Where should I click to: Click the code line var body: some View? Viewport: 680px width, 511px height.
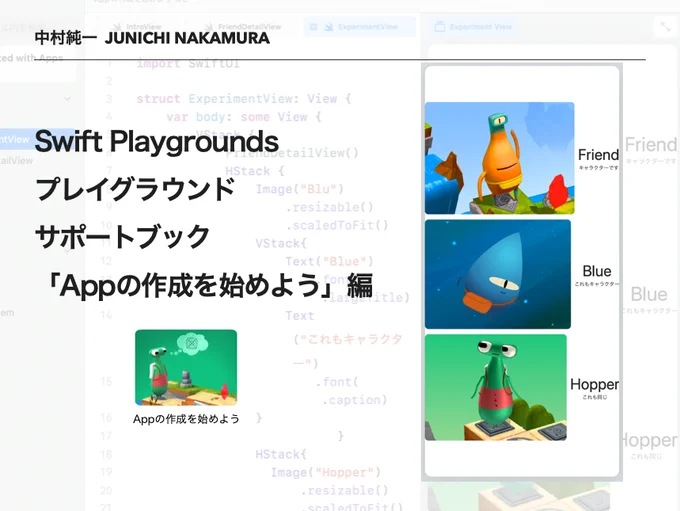point(244,117)
